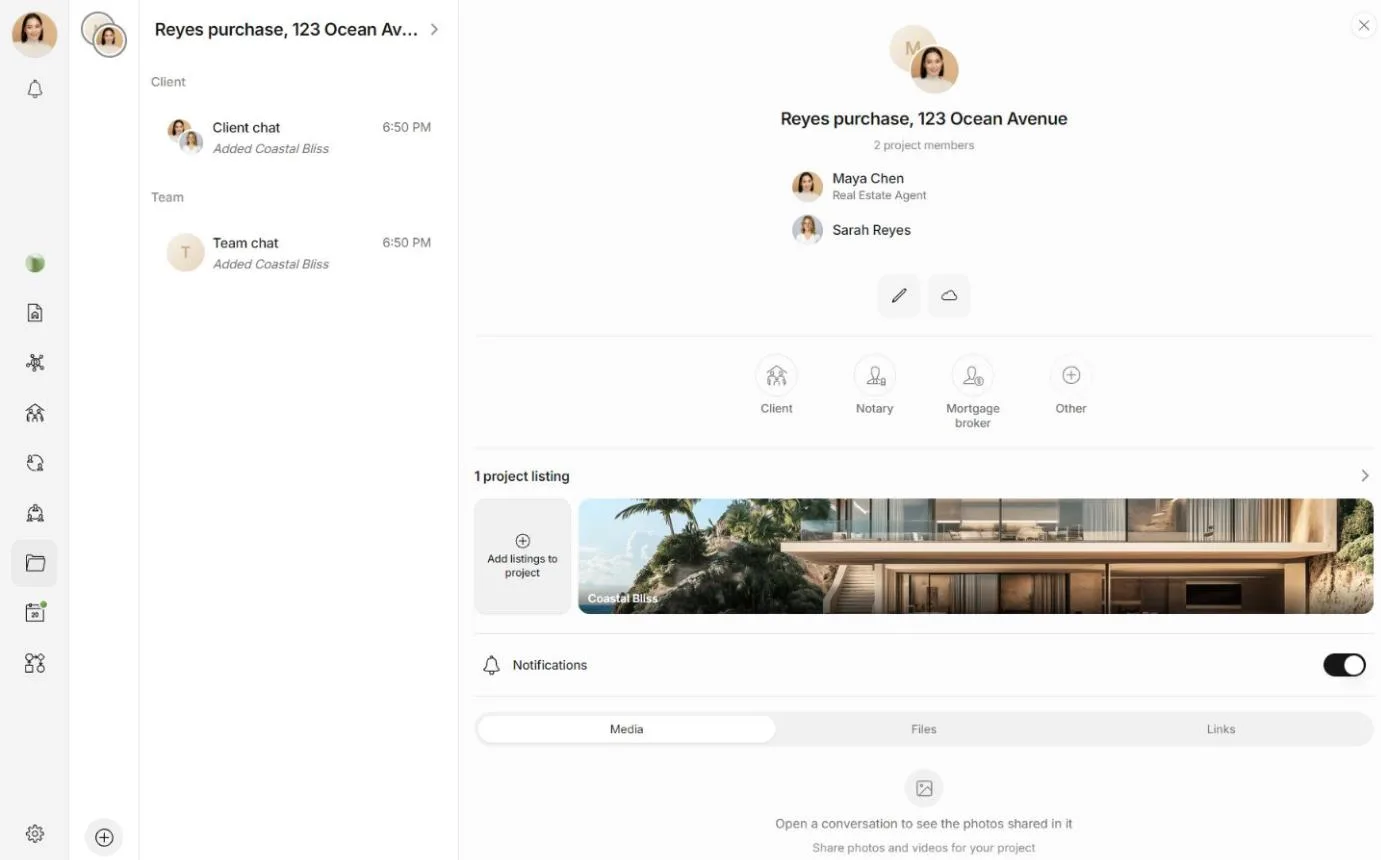
Task: Click the "2 project members" text
Action: 924,145
